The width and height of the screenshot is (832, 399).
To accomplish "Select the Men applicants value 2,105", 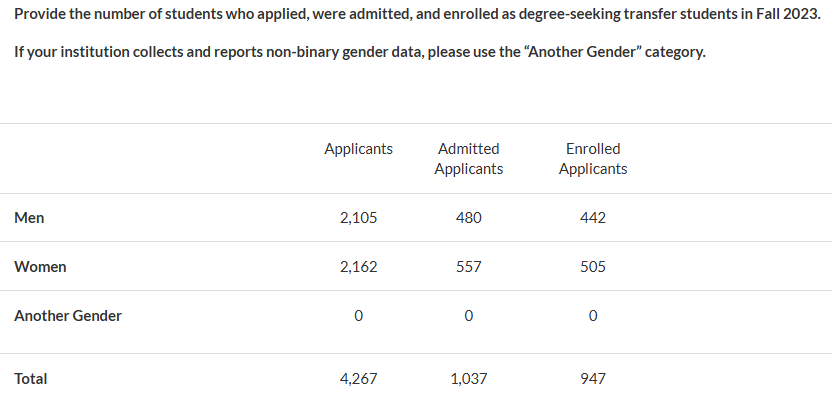I will click(359, 218).
